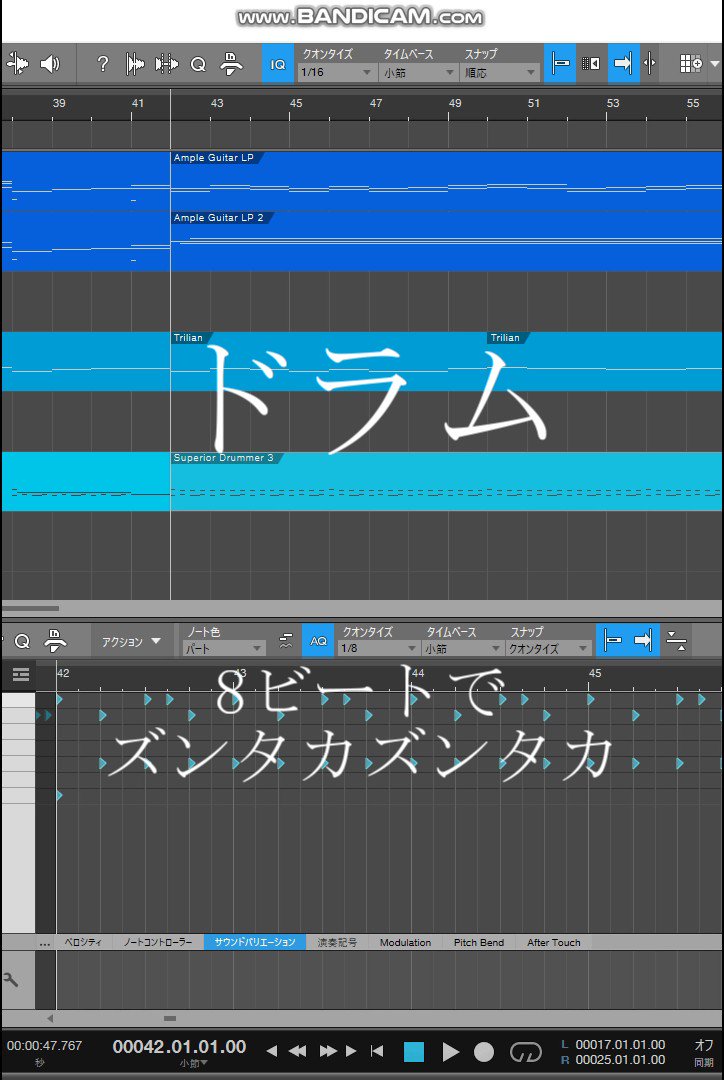Switch to the Pitch Bend tab
724x1080 pixels.
pyautogui.click(x=479, y=942)
